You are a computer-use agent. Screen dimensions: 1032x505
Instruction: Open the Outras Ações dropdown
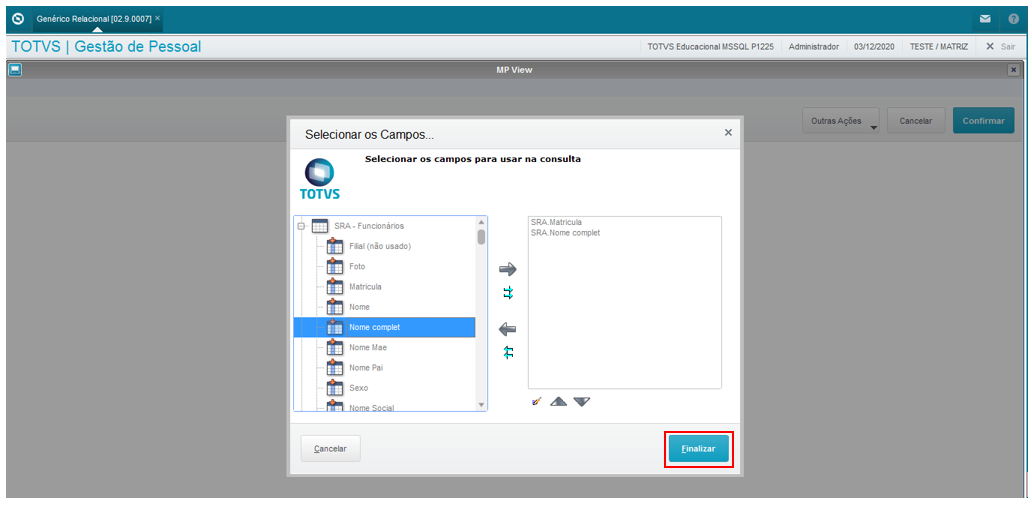841,121
